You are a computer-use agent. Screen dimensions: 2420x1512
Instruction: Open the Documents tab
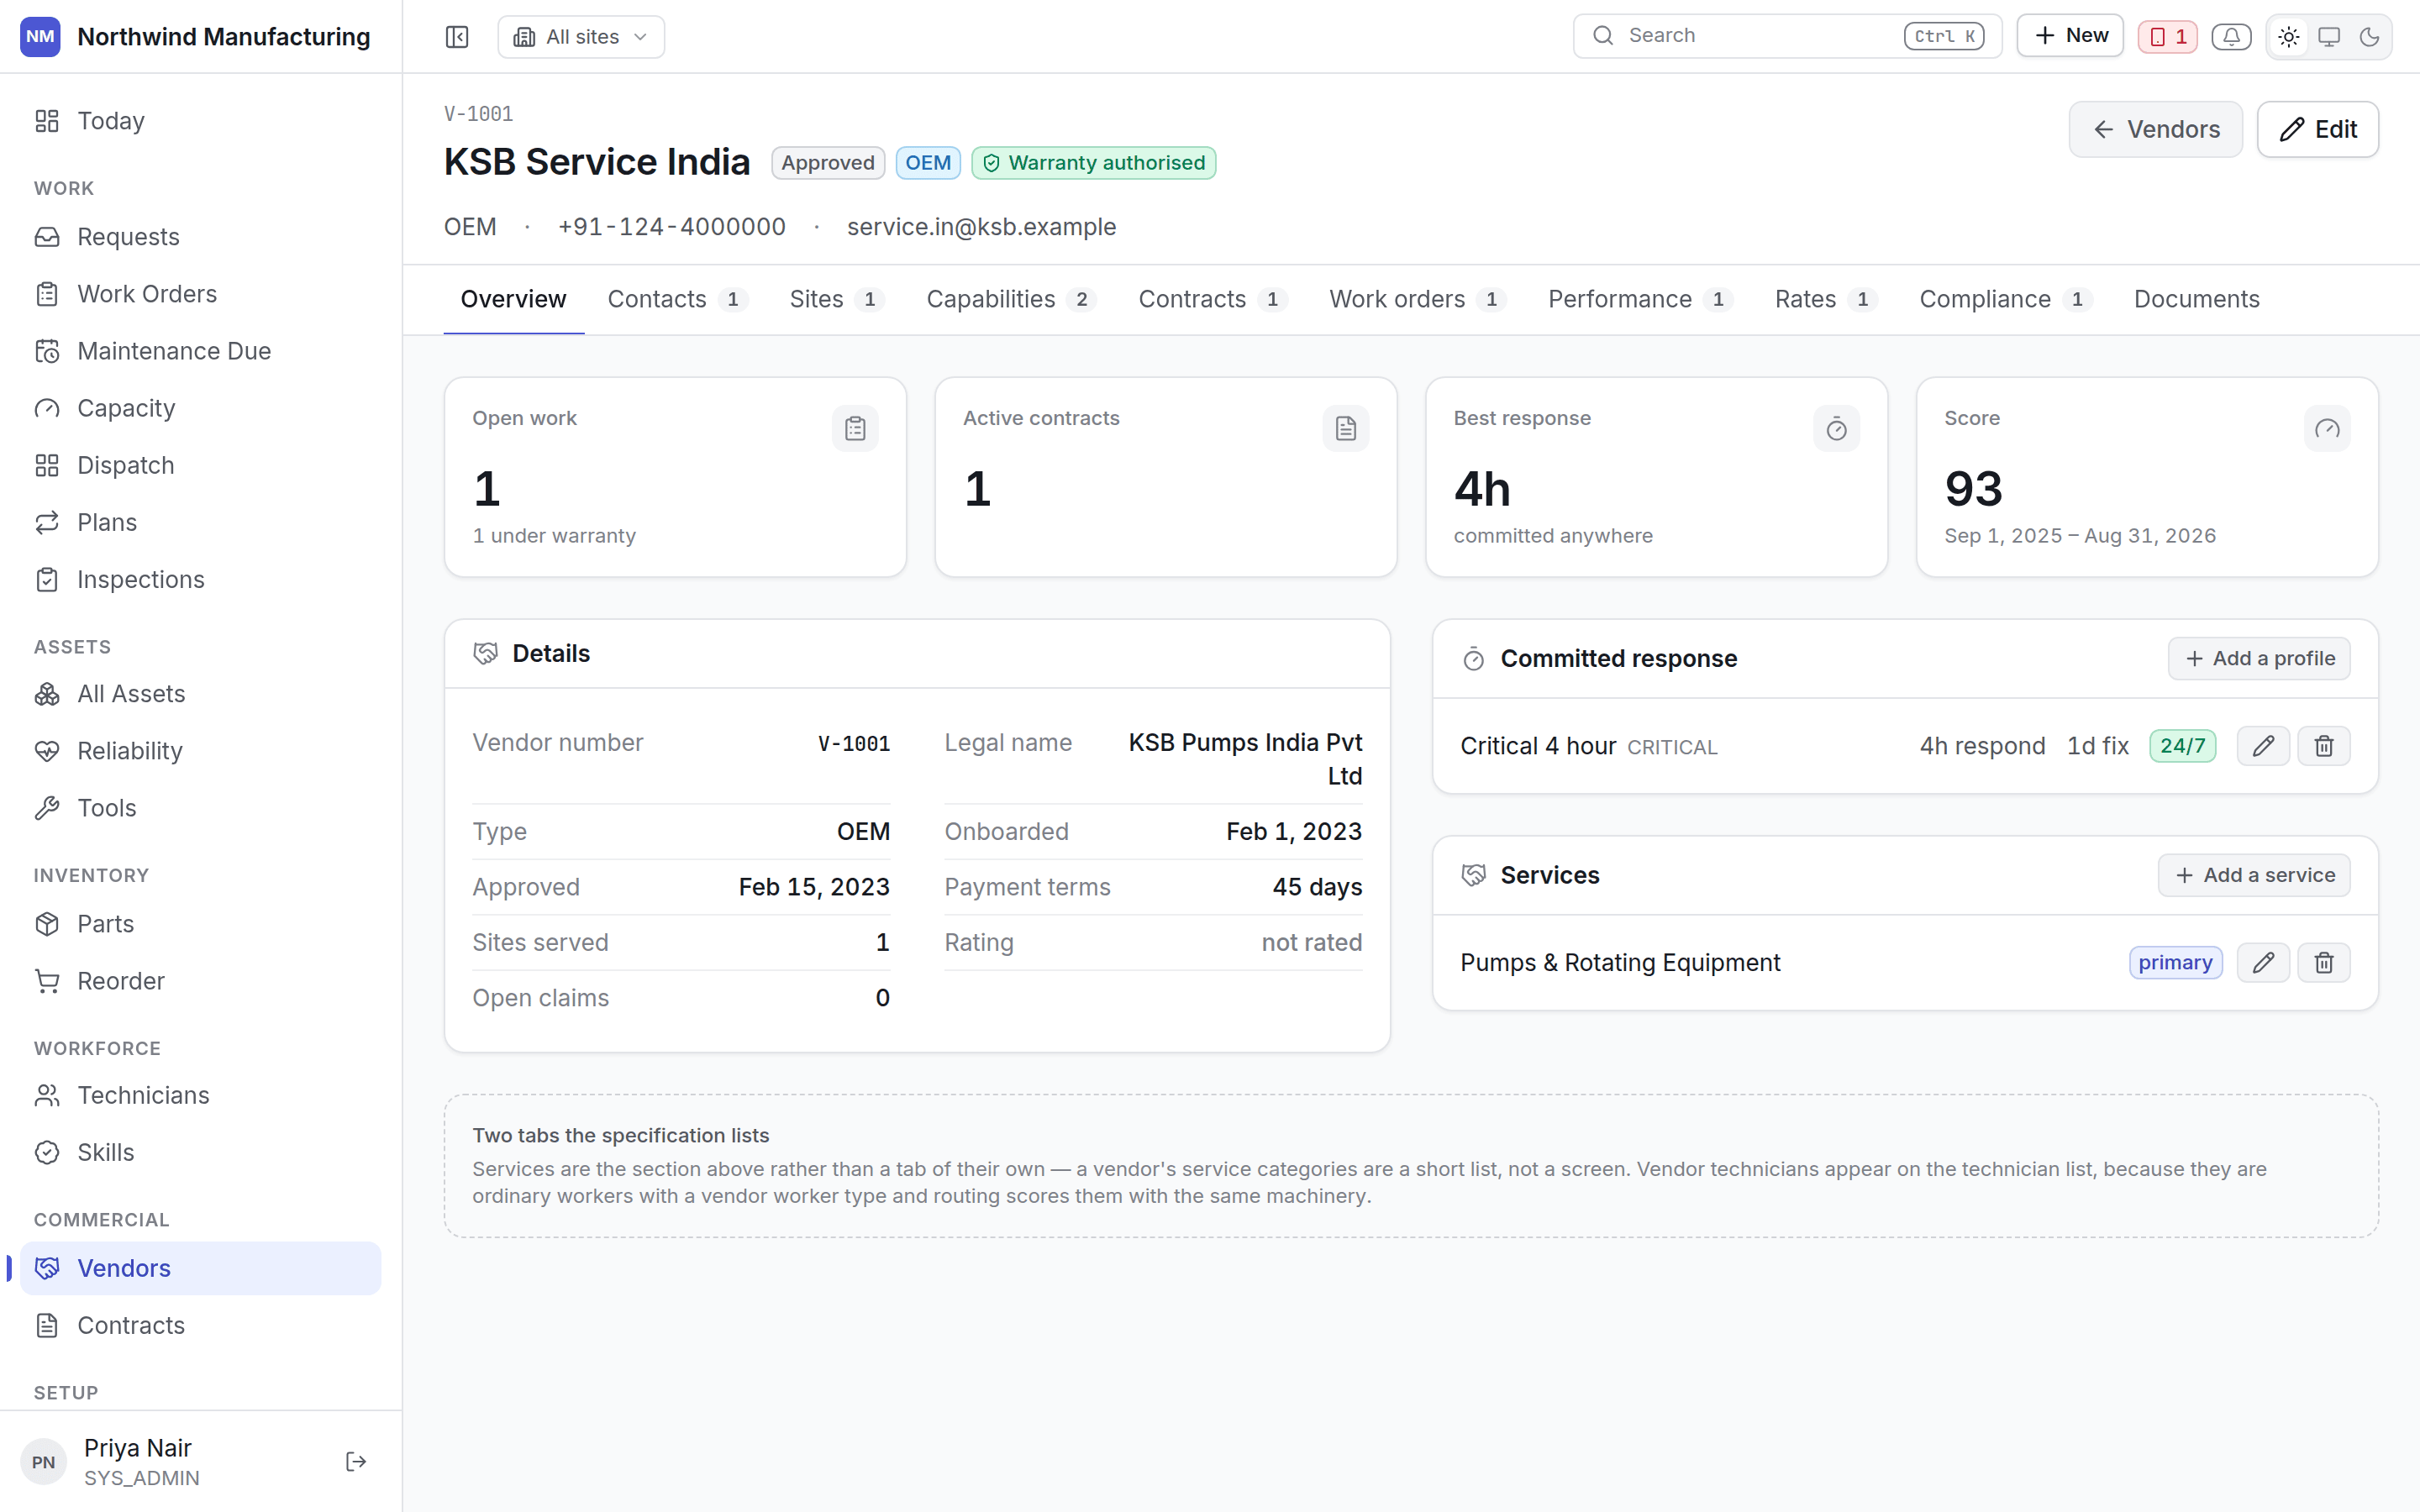(2196, 299)
